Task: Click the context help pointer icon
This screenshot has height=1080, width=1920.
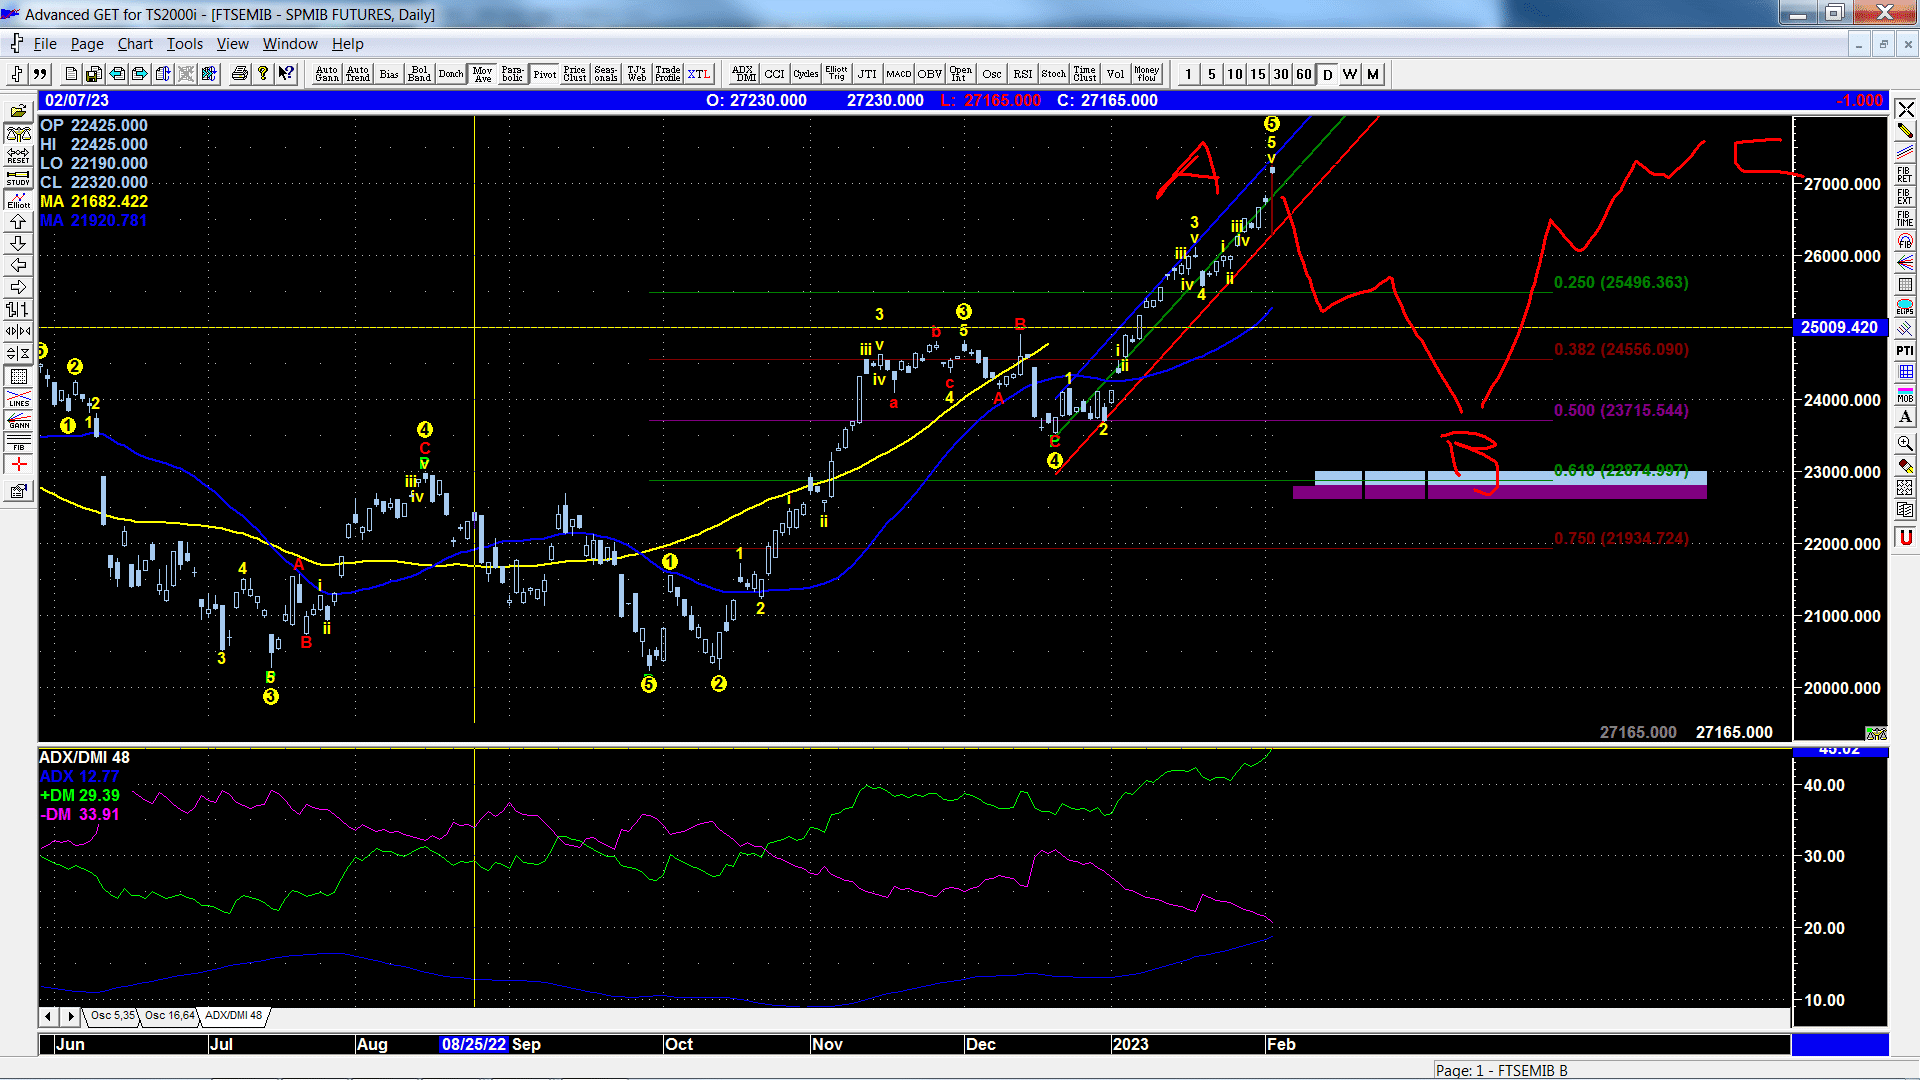Action: pos(286,74)
